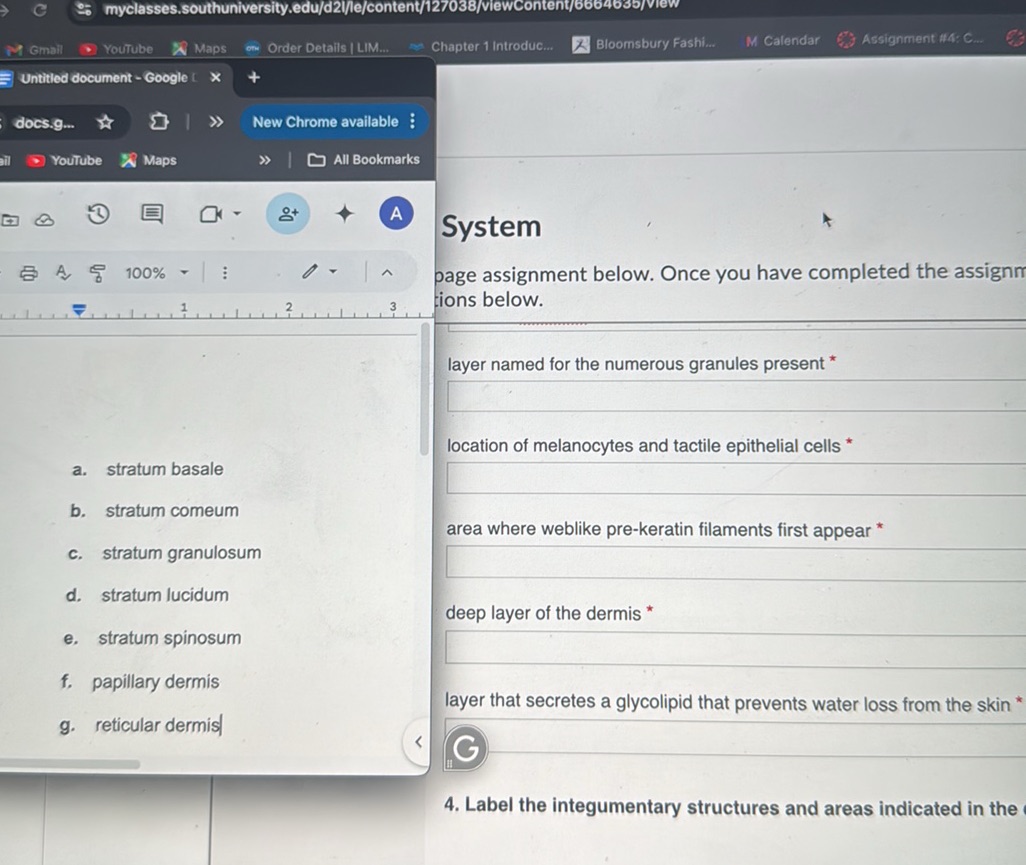1026x865 pixels.
Task: Open the All Bookmarks folder
Action: (x=364, y=160)
